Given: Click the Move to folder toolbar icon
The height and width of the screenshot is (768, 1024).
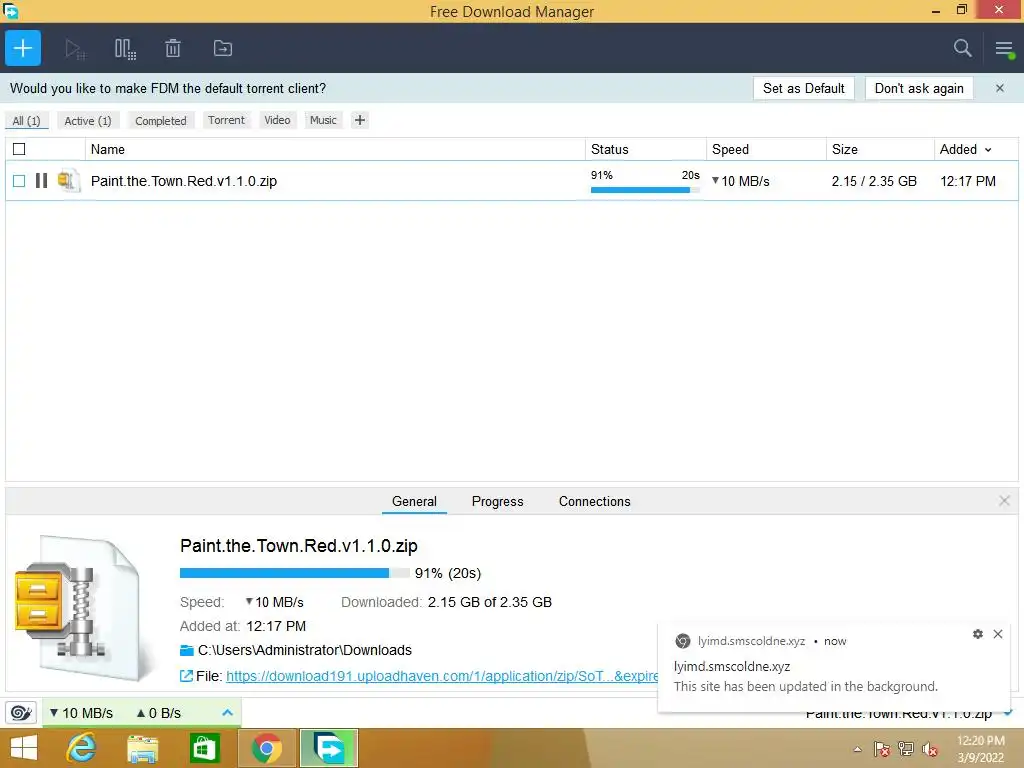Looking at the screenshot, I should click(x=223, y=48).
